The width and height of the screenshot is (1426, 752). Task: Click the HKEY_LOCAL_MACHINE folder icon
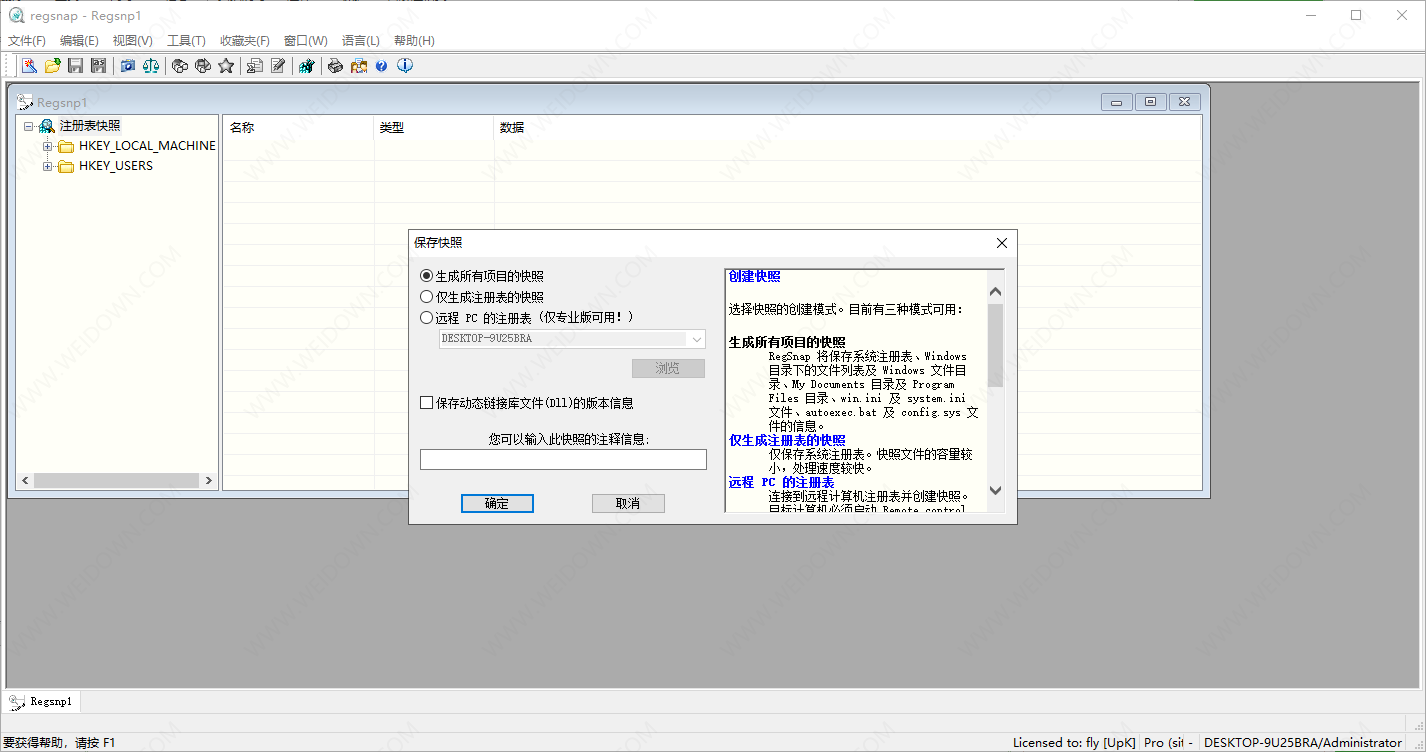click(x=66, y=146)
